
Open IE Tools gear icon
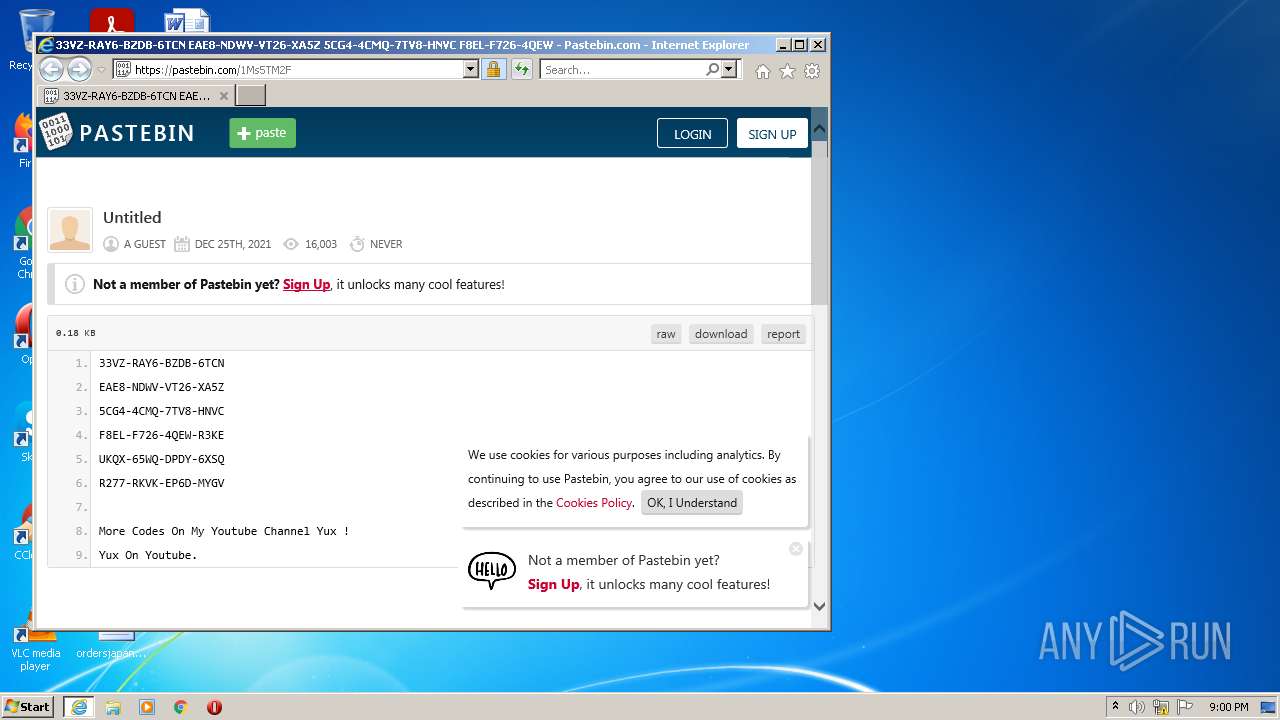pyautogui.click(x=812, y=71)
